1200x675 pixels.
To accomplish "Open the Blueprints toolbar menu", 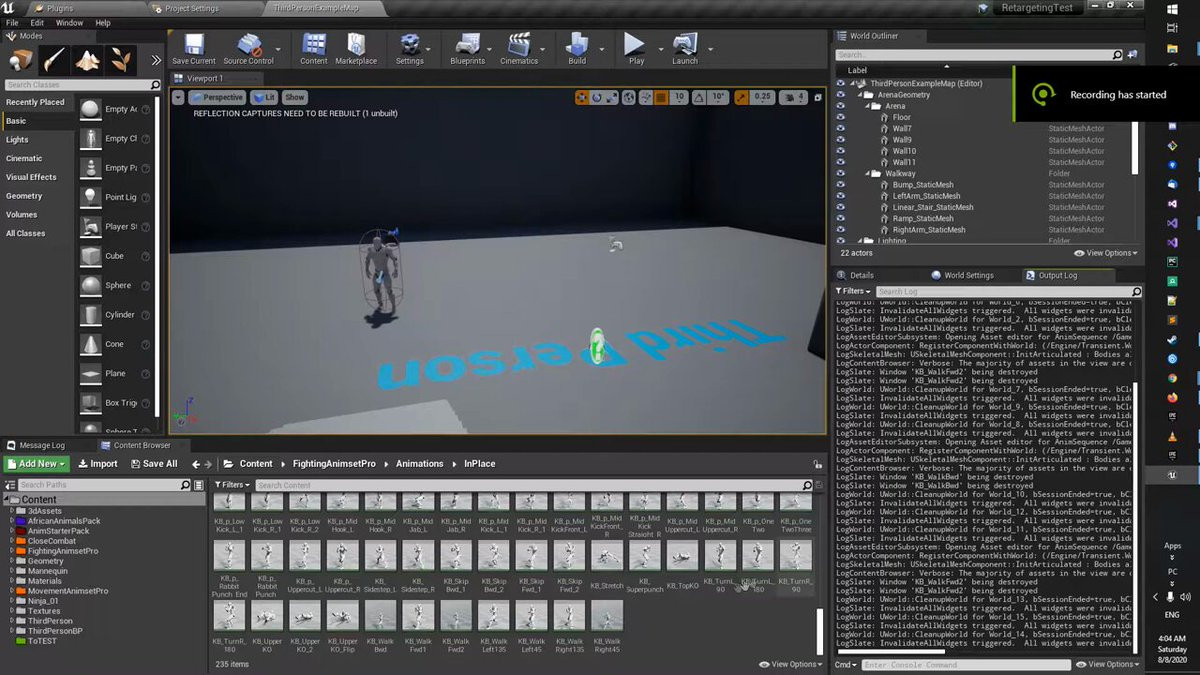I will [x=467, y=47].
